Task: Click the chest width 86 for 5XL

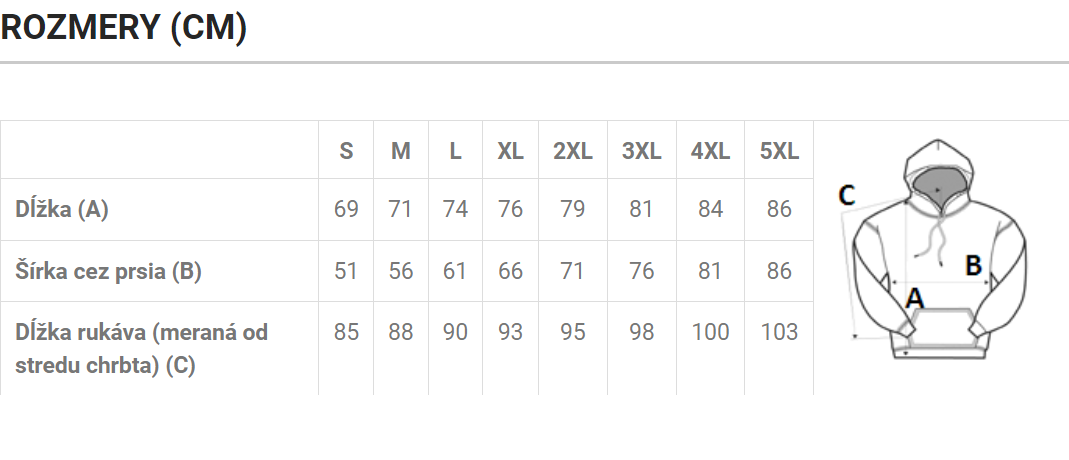Action: coord(779,271)
